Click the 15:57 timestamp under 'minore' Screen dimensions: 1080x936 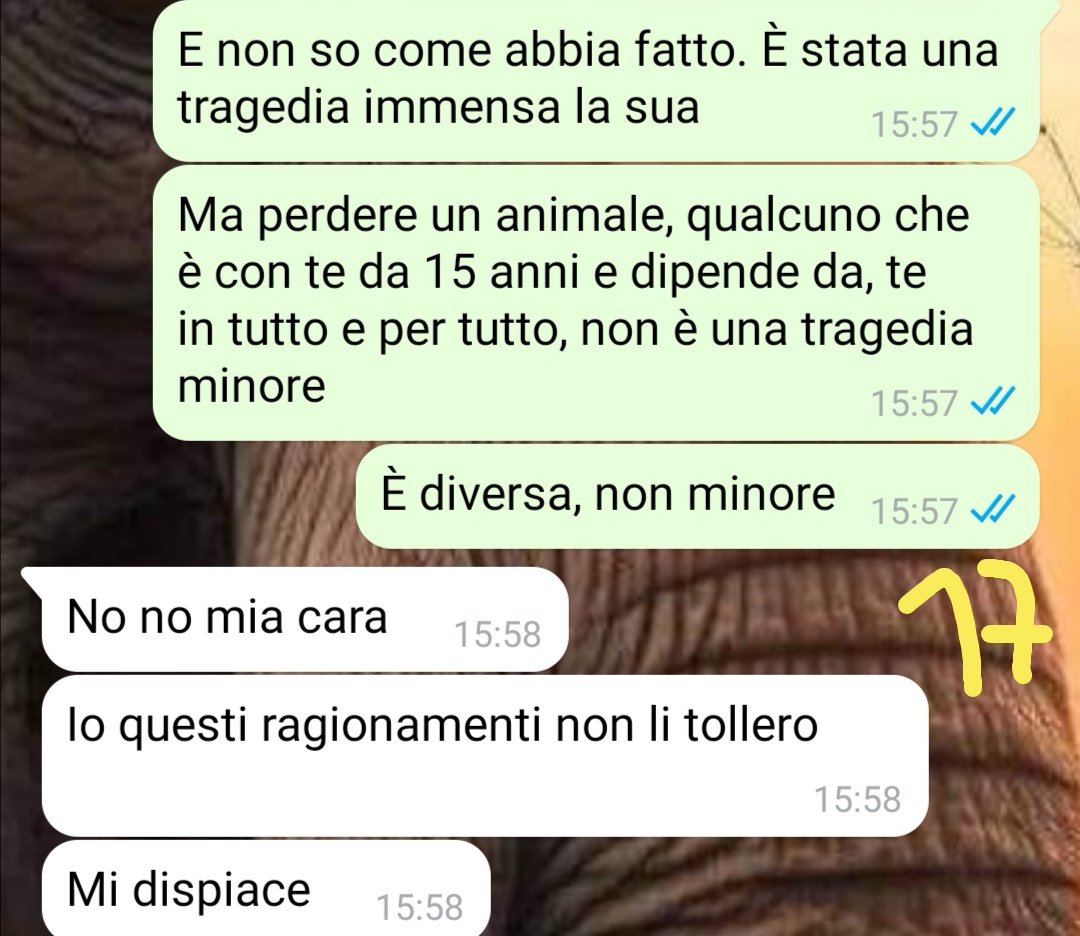click(914, 402)
